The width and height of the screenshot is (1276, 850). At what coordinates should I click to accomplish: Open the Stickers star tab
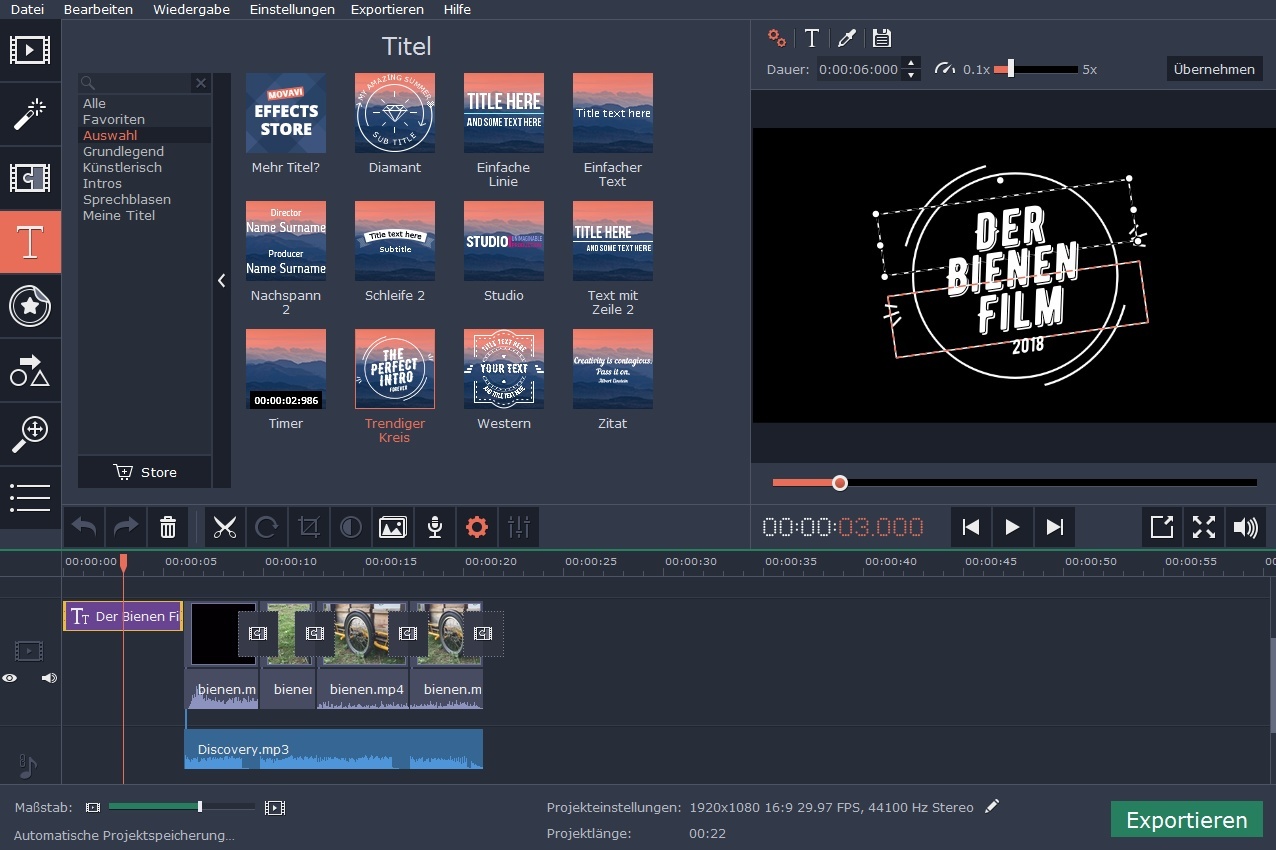(30, 306)
